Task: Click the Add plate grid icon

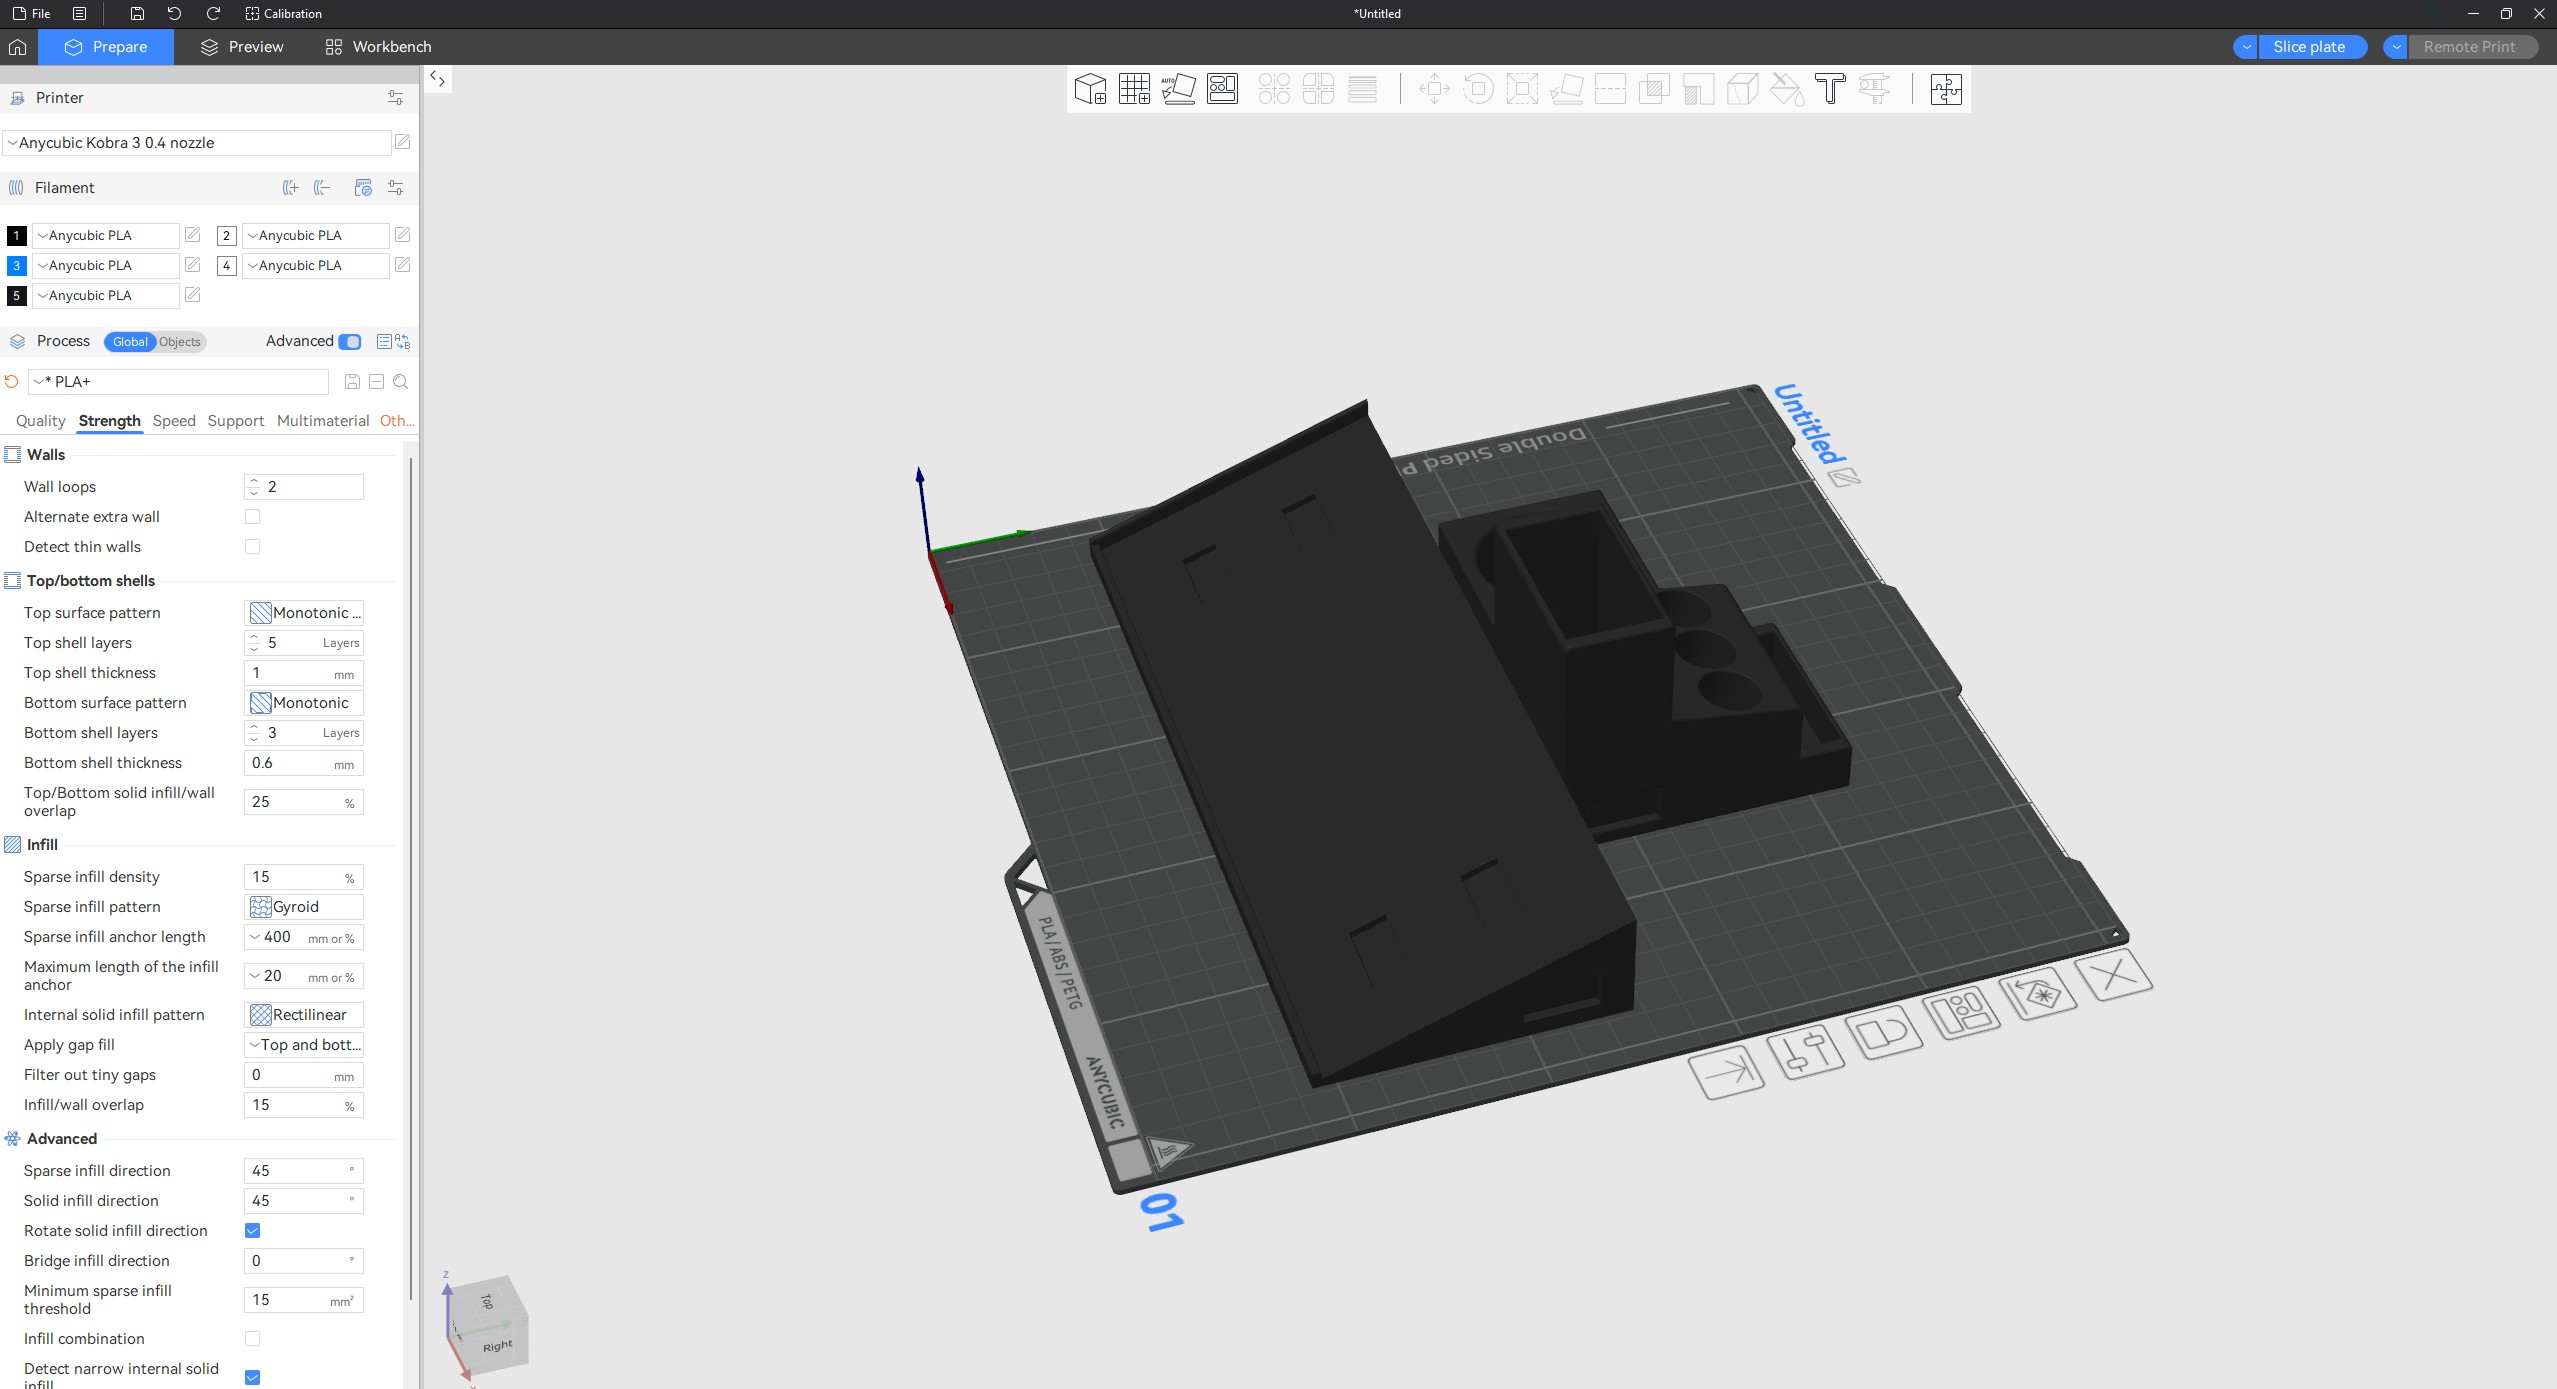Action: point(1134,89)
